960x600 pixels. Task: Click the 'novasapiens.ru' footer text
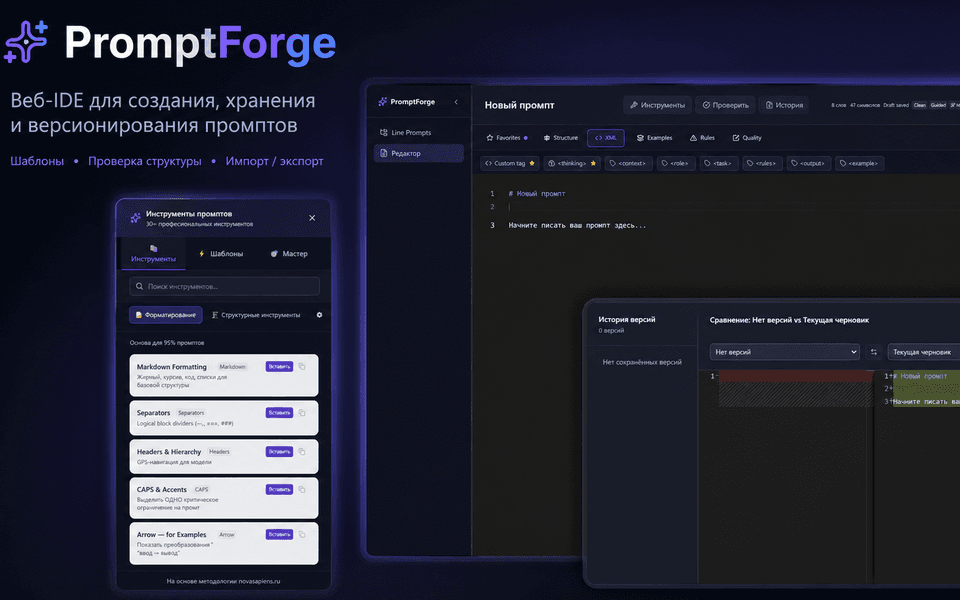[x=259, y=581]
